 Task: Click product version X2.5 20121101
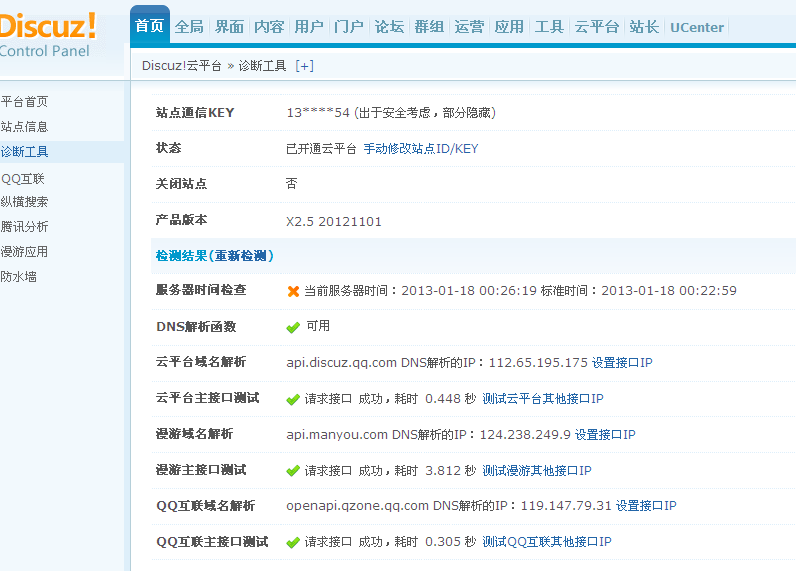[x=334, y=222]
